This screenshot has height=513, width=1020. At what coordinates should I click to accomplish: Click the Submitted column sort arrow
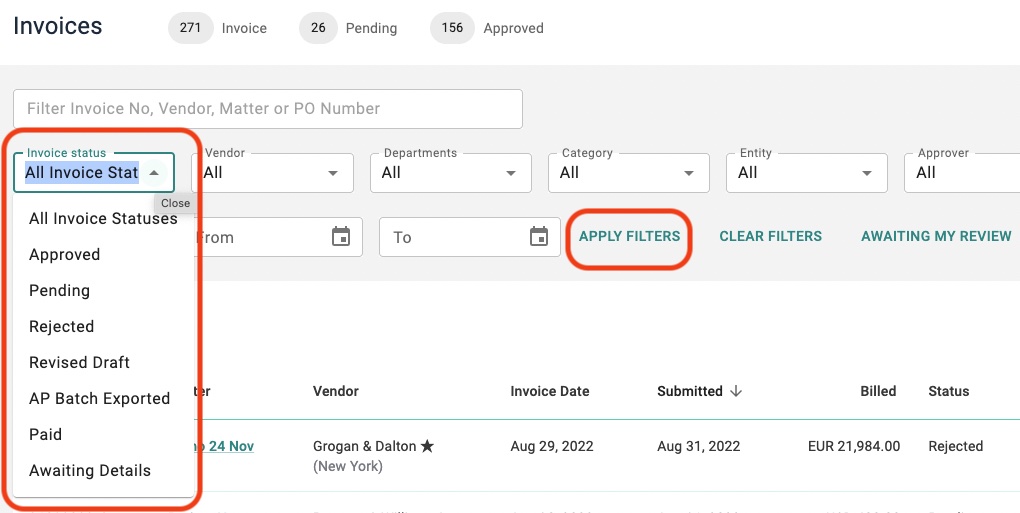click(736, 391)
